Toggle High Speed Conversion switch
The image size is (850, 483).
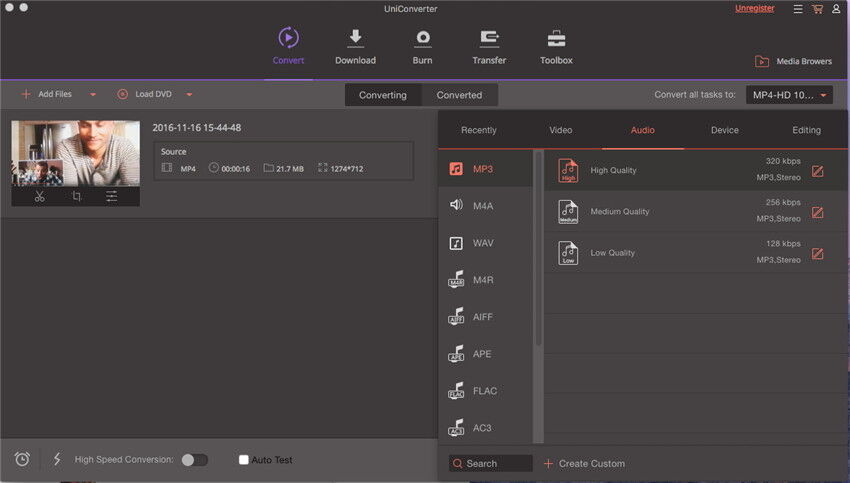pos(195,460)
